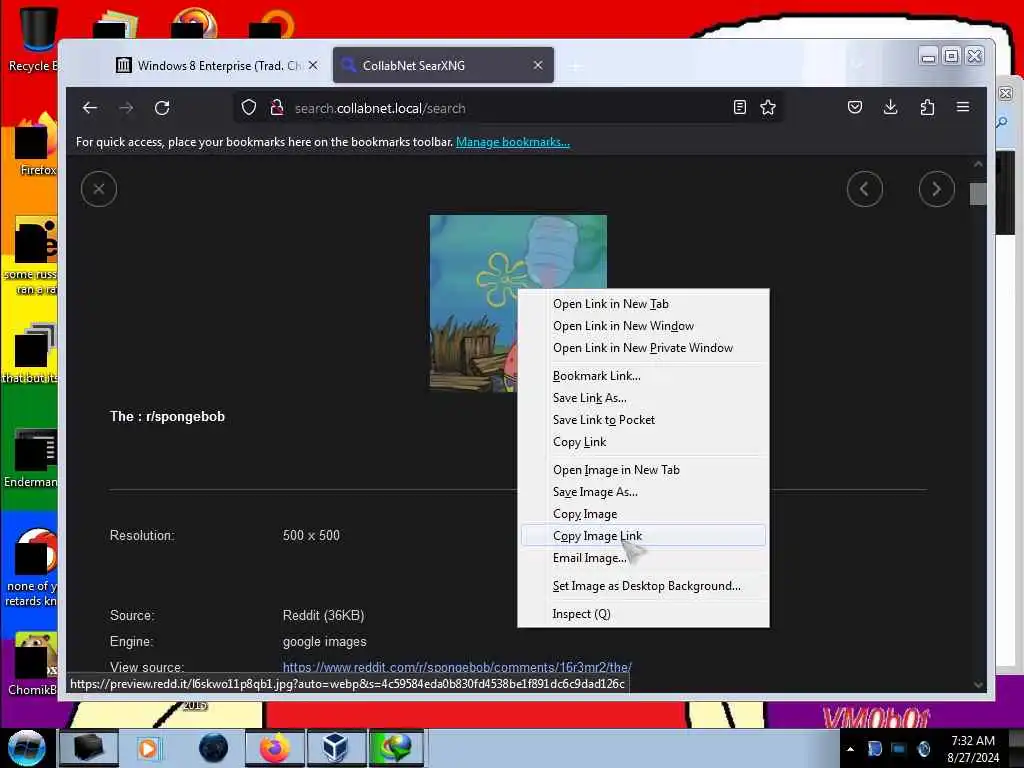Viewport: 1024px width, 768px height.
Task: Open the reddit.com View source link
Action: 457,667
